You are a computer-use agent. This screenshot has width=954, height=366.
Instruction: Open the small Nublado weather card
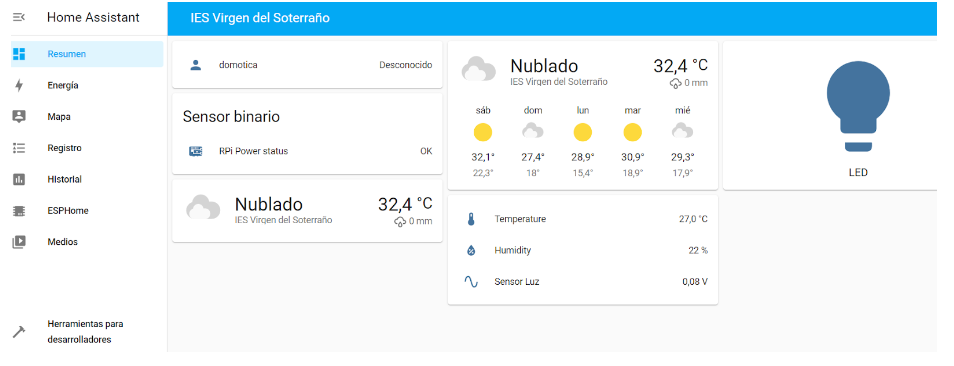(x=307, y=210)
